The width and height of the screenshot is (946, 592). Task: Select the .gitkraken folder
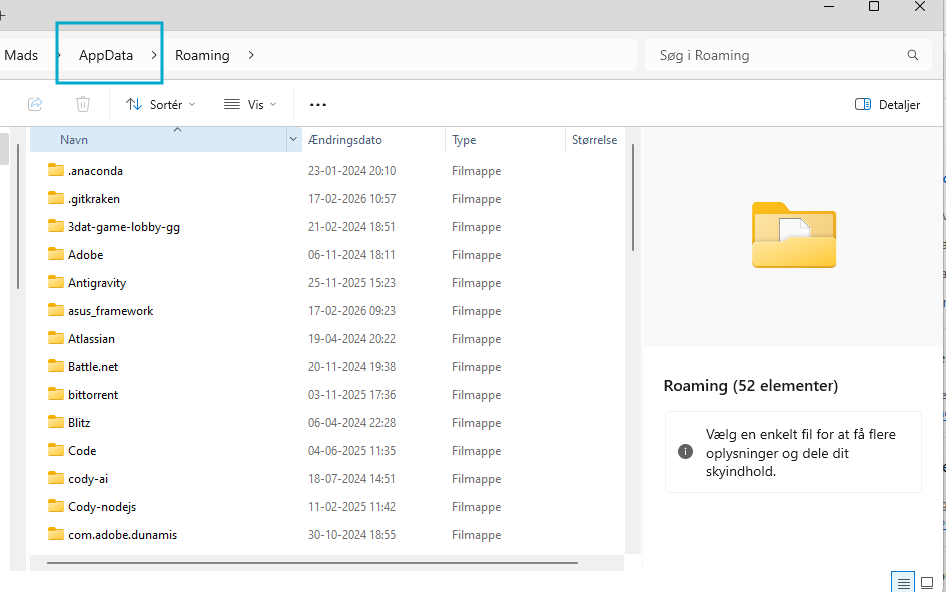click(x=90, y=198)
